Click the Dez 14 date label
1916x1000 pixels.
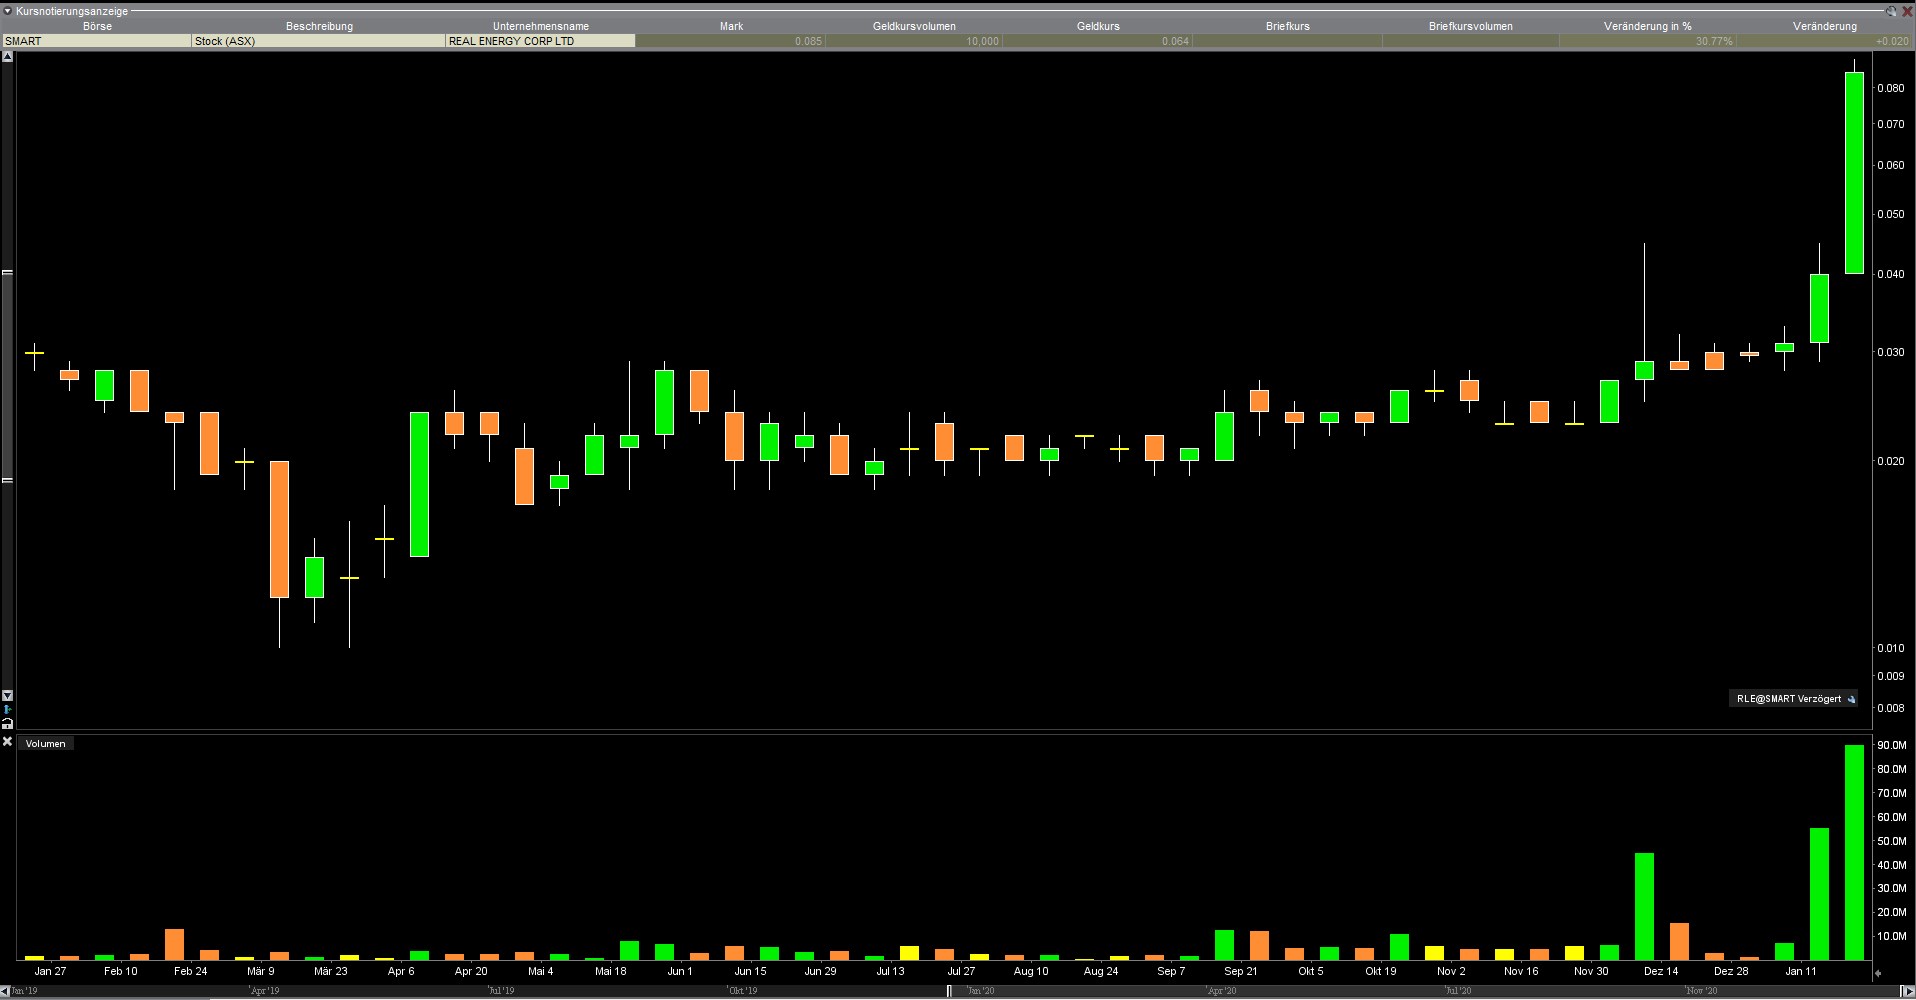pos(1660,971)
